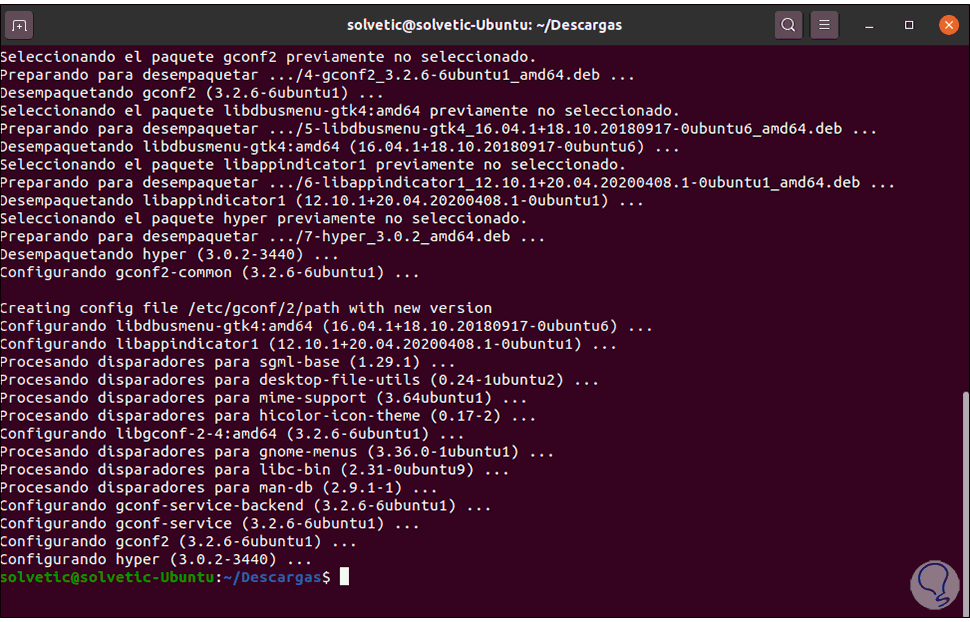Click the 'Configurando hyper (3.0.2-3440)' line
Viewport: 970px width, 622px height.
pos(156,559)
